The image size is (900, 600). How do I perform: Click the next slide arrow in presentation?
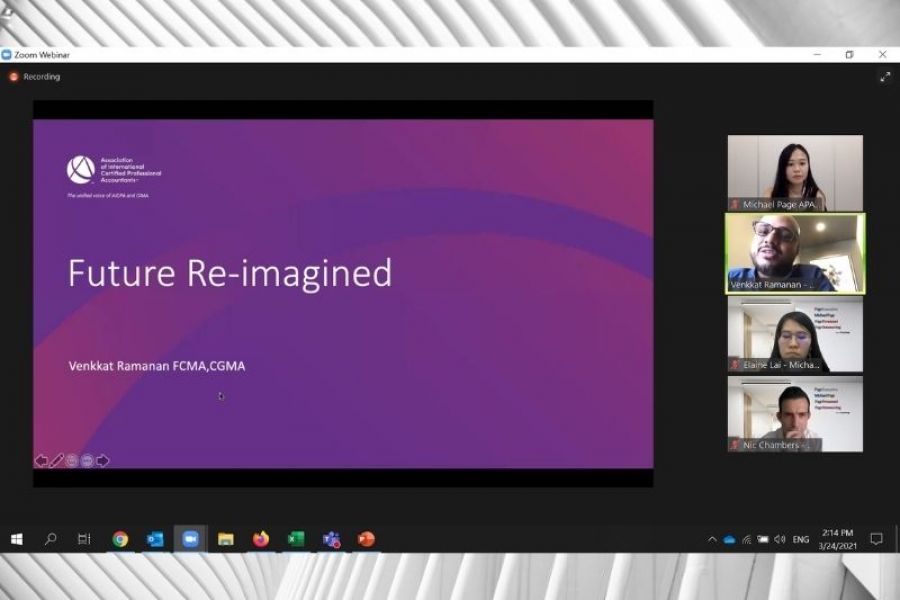pos(103,460)
